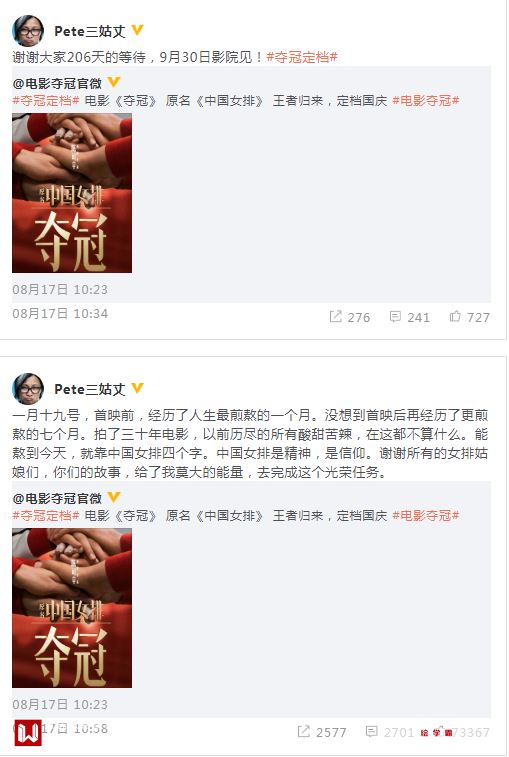Like the first post with 727 likes
Image resolution: width=509 pixels, height=757 pixels.
pos(469,317)
